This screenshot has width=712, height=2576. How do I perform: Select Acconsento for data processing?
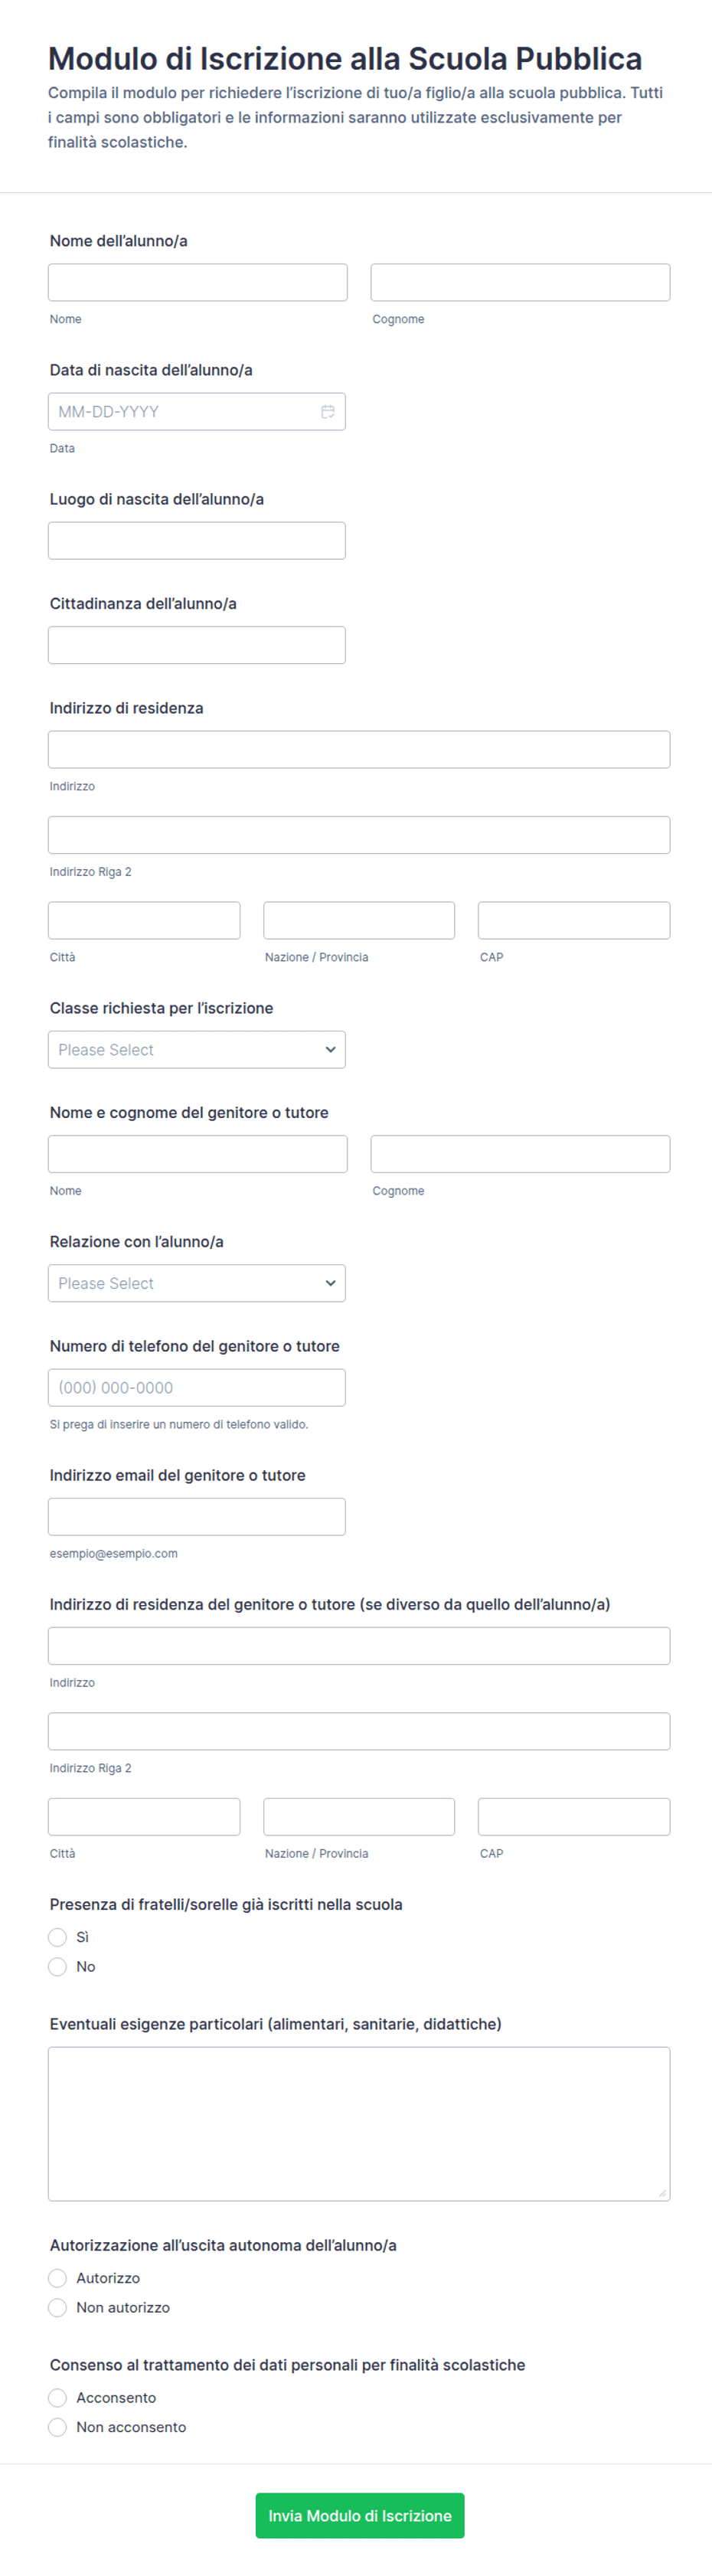click(x=58, y=2398)
